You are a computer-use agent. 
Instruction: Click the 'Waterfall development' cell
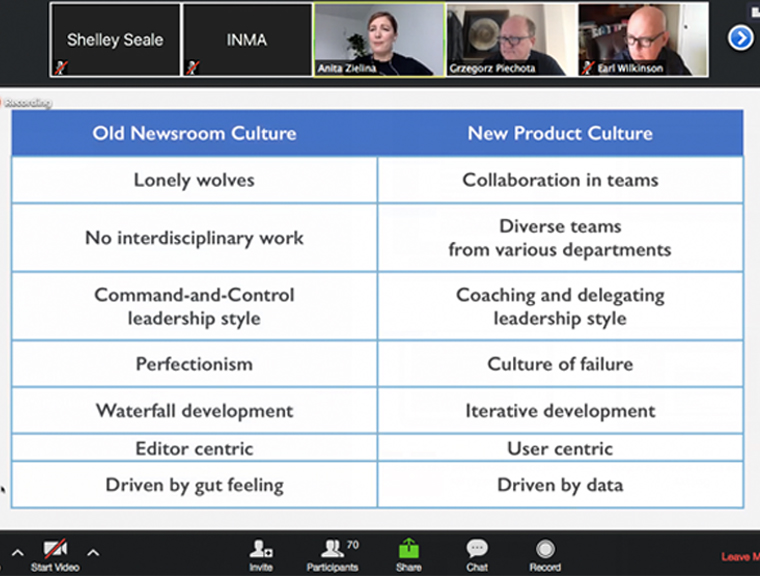click(x=194, y=411)
